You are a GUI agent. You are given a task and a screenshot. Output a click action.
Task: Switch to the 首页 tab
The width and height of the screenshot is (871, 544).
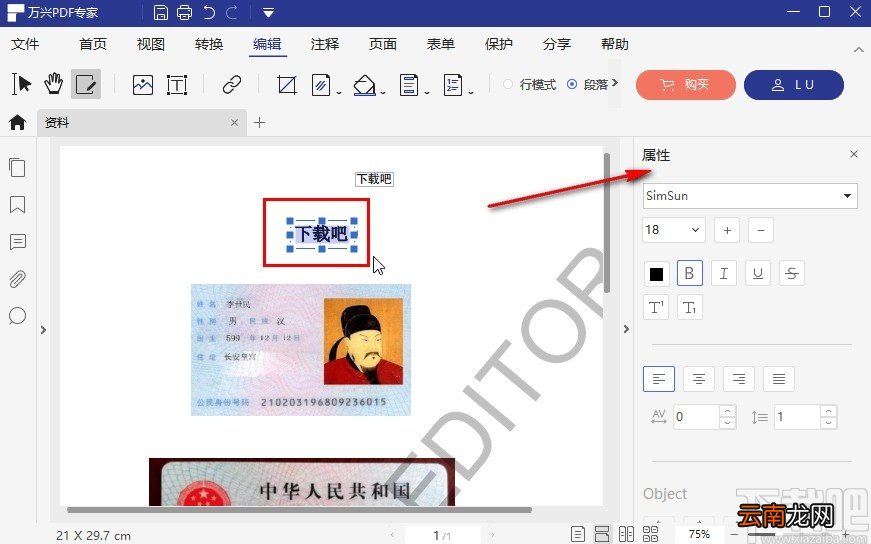click(x=93, y=44)
